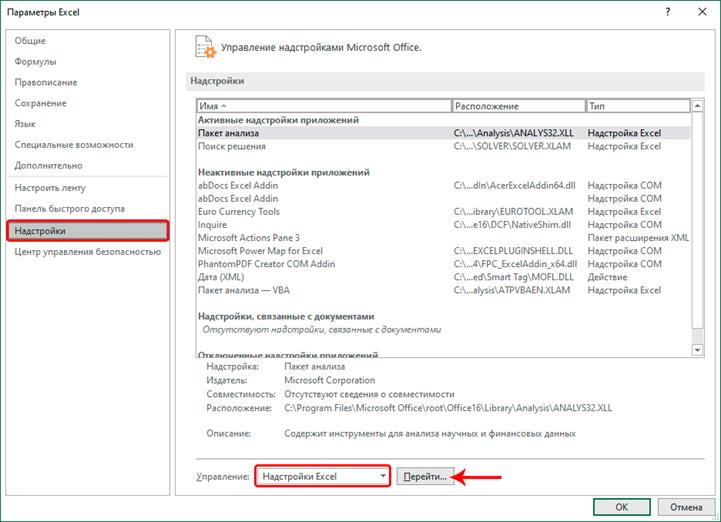Viewport: 721px width, 522px height.
Task: Click the ANALYS32.XLL full path in Расположение details
Action: [448, 408]
